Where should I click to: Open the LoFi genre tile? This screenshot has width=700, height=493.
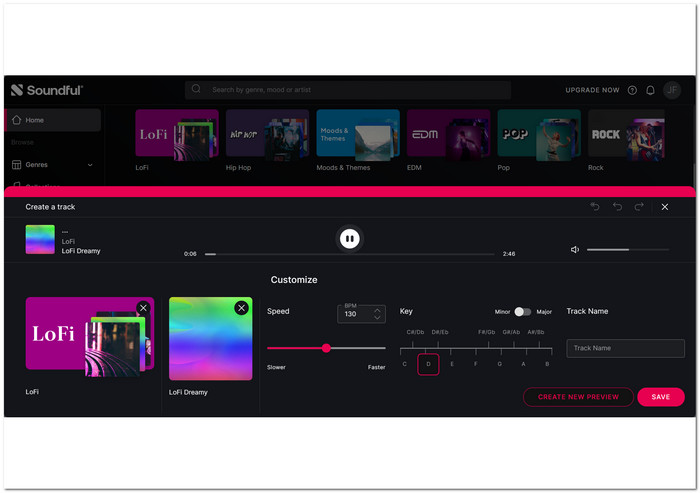pos(177,135)
